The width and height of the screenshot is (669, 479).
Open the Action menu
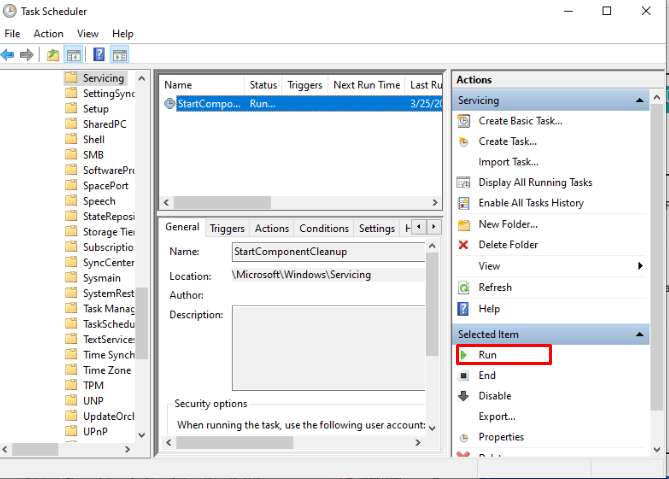point(48,33)
